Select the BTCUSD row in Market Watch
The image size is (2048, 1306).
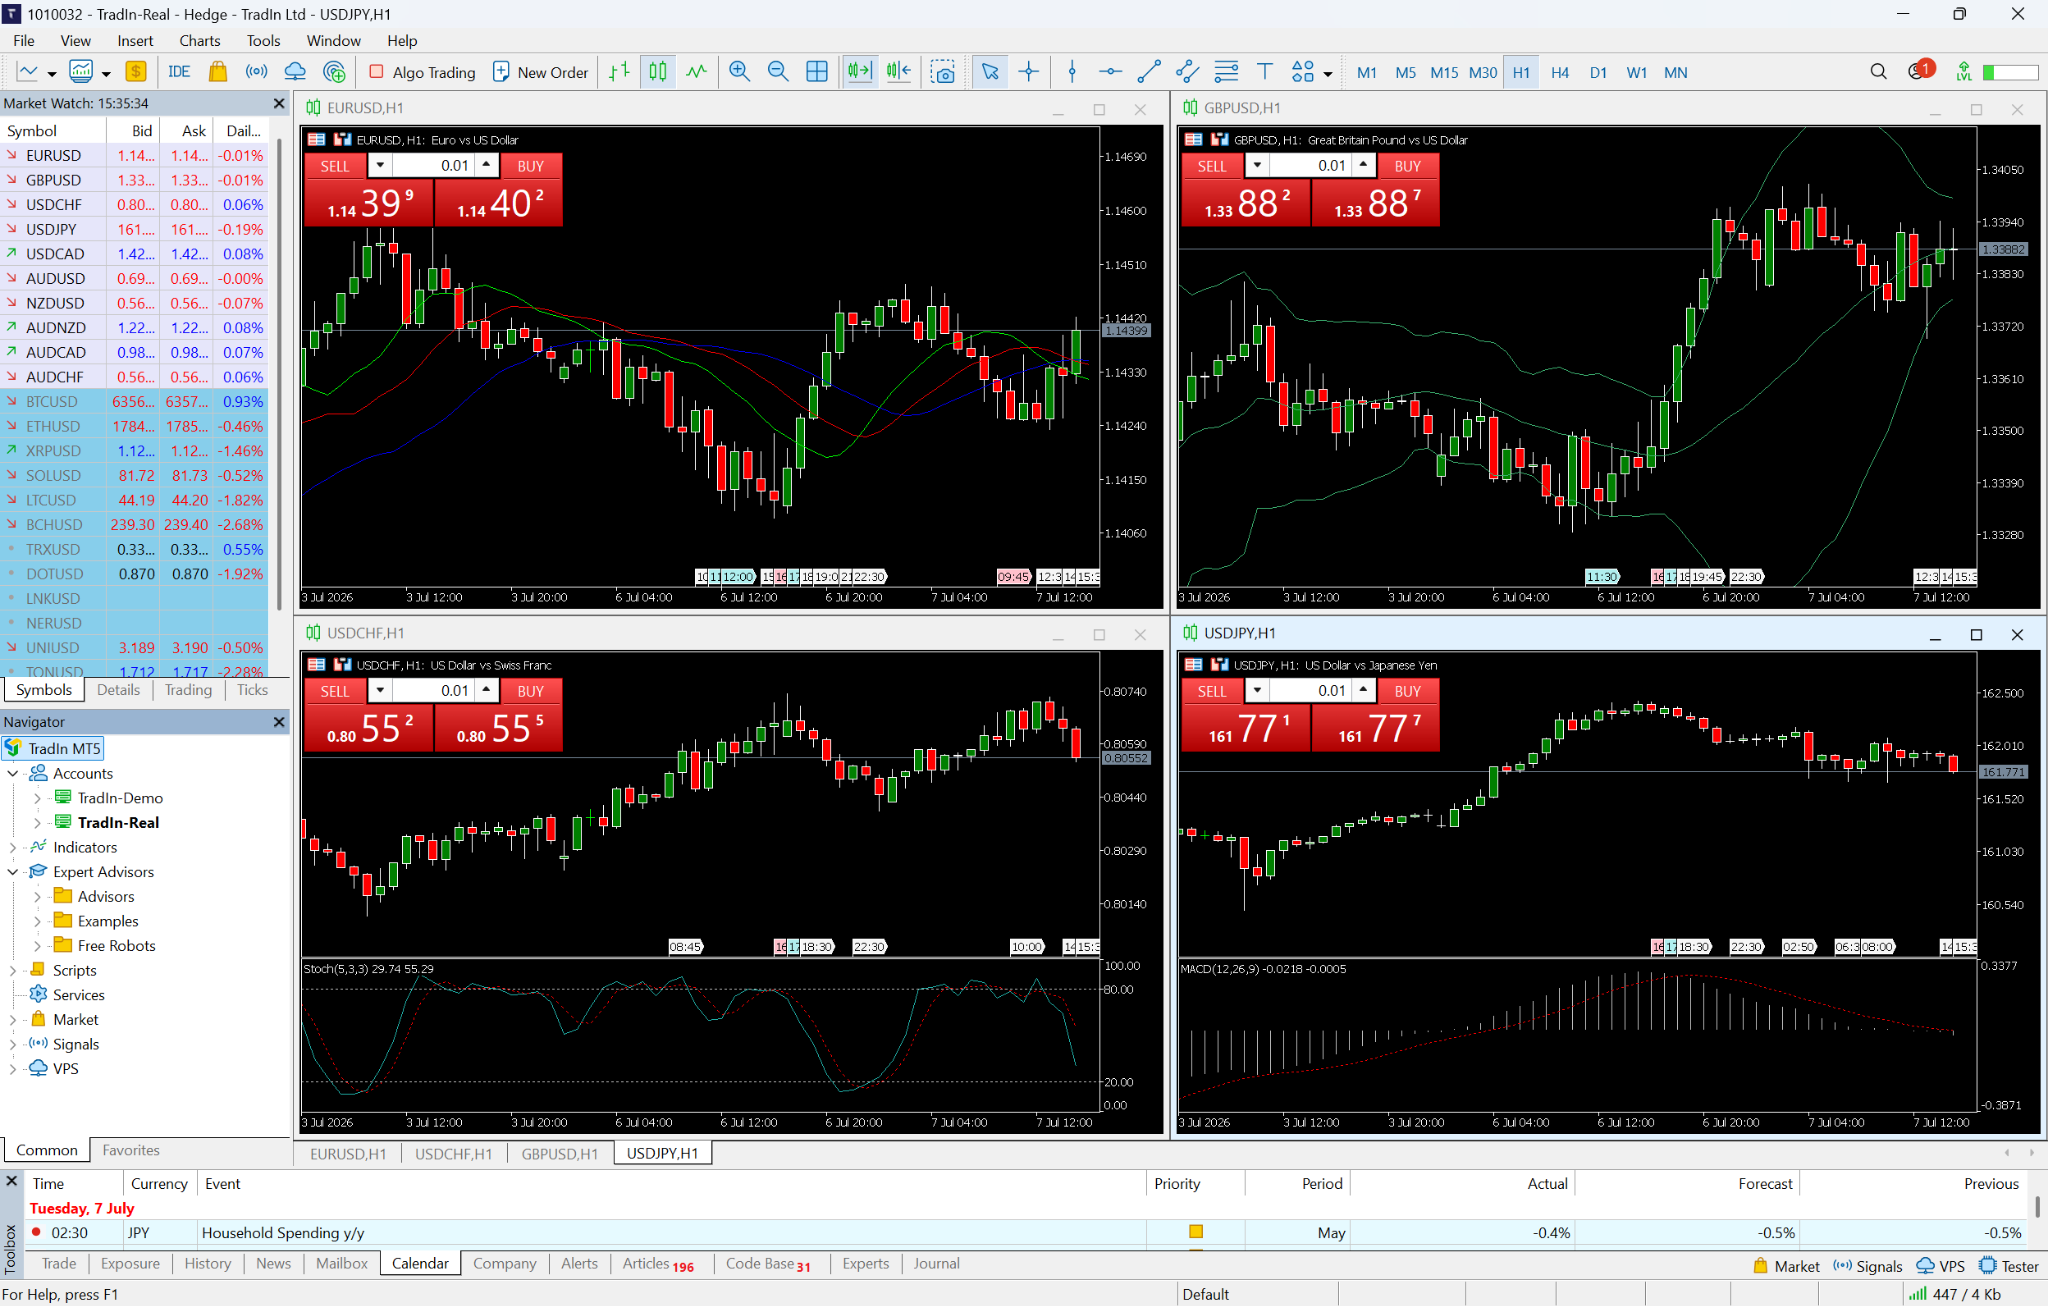pos(134,401)
